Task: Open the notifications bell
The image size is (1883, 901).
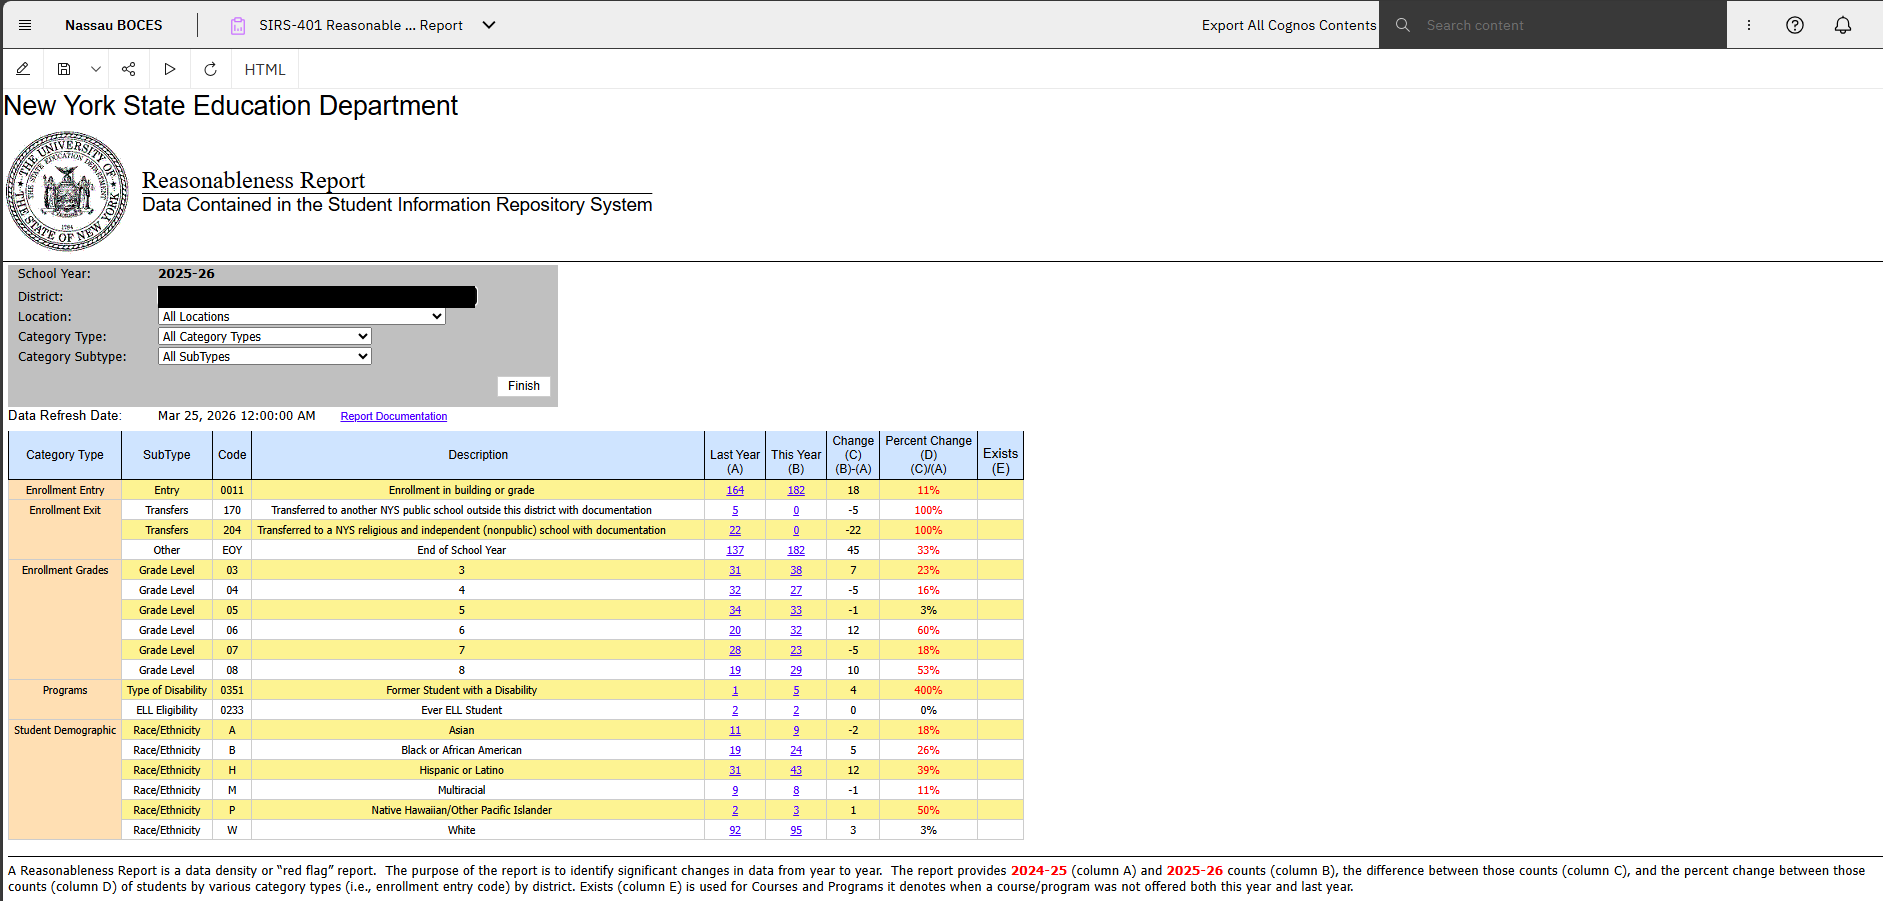Action: coord(1843,25)
